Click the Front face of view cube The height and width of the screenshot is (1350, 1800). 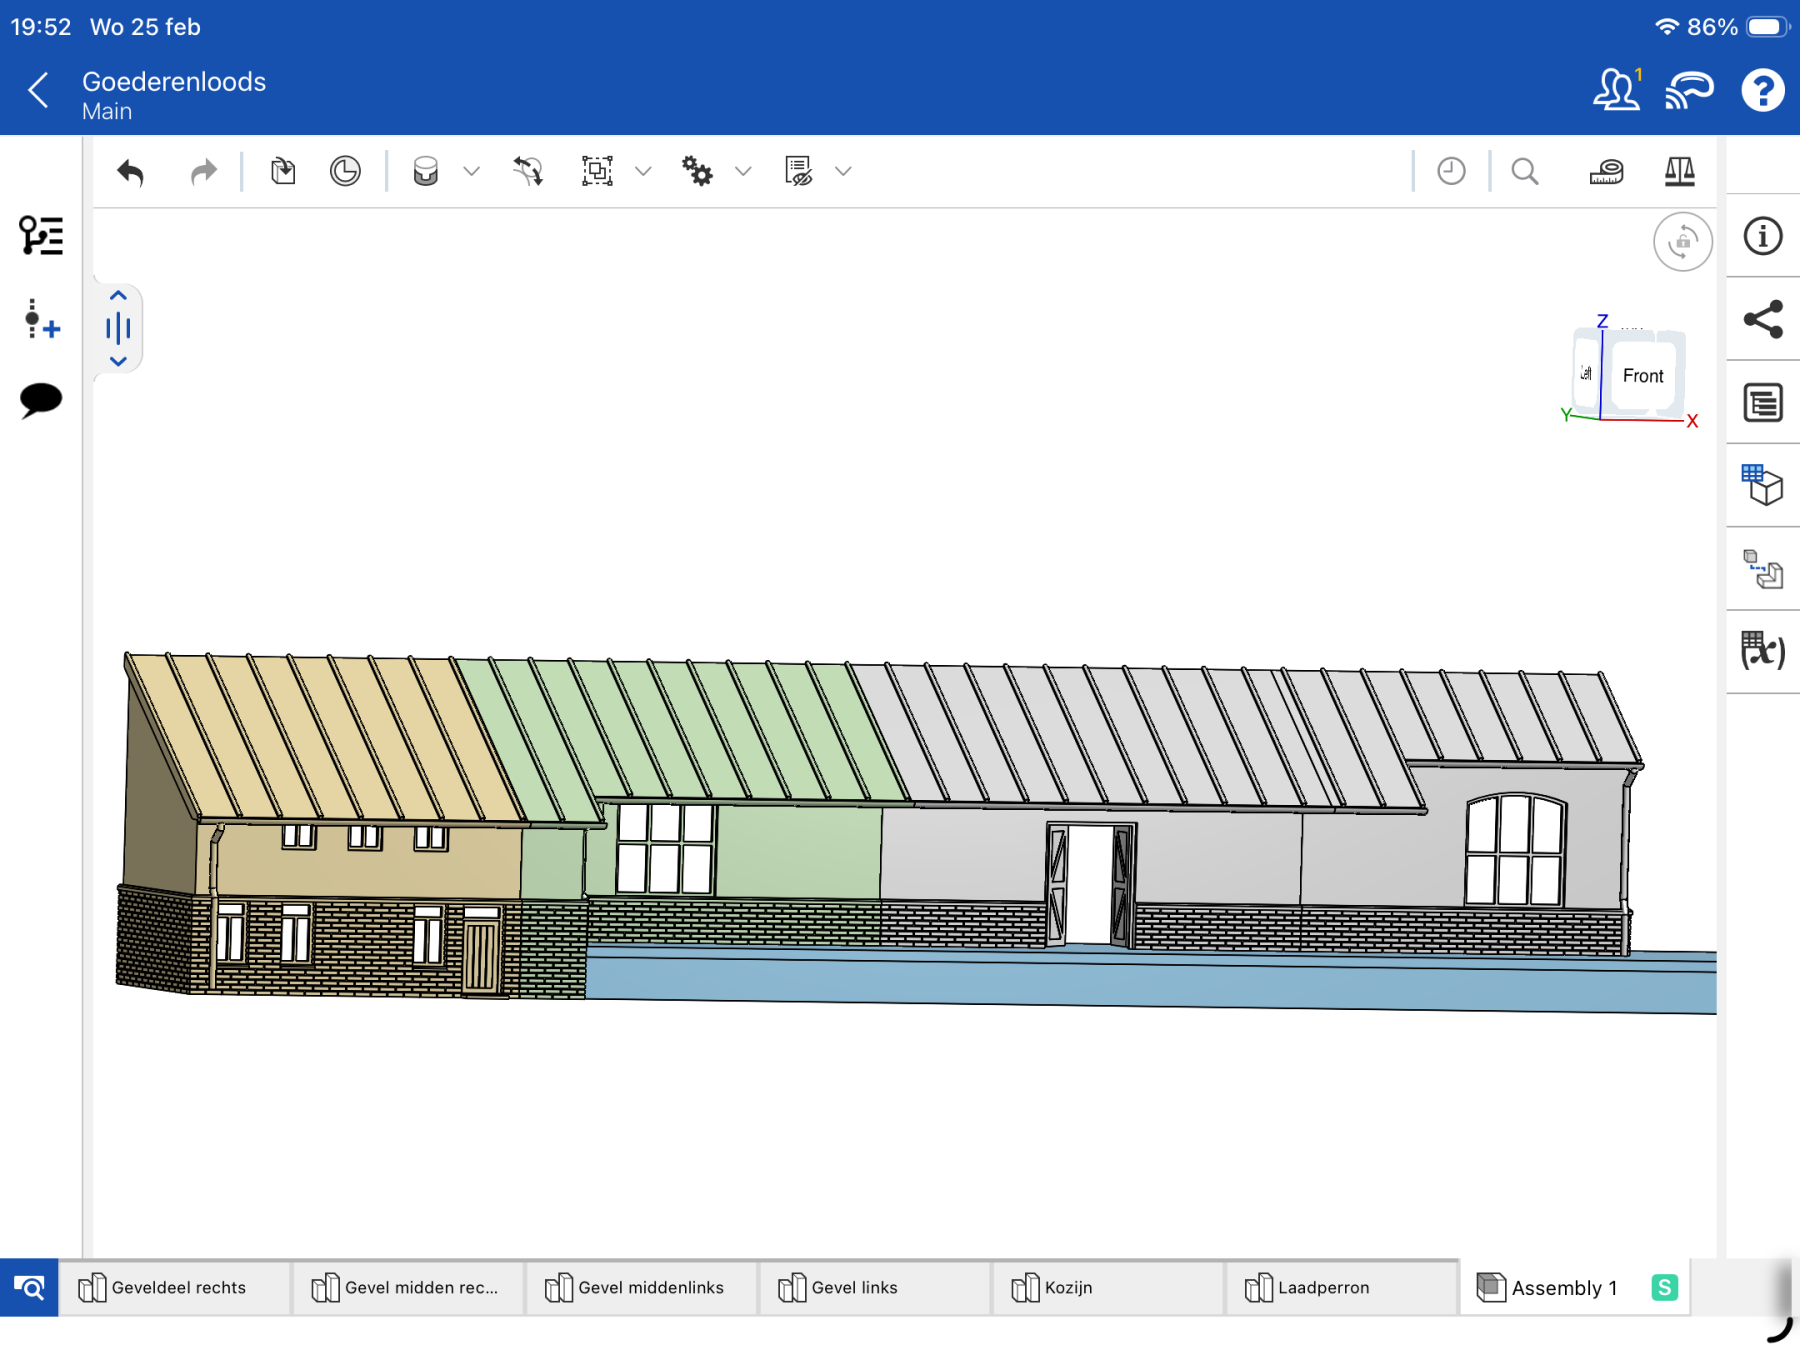coord(1642,376)
